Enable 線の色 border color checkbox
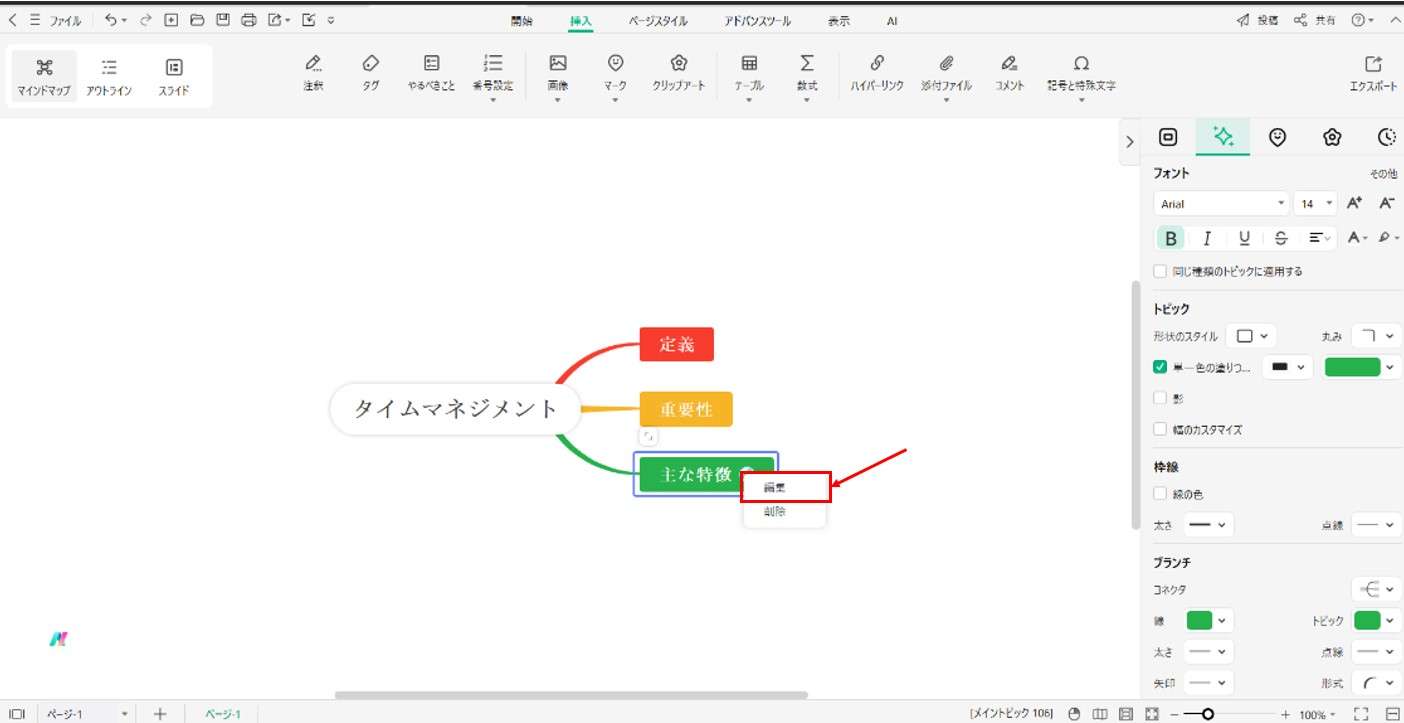 coord(1160,493)
